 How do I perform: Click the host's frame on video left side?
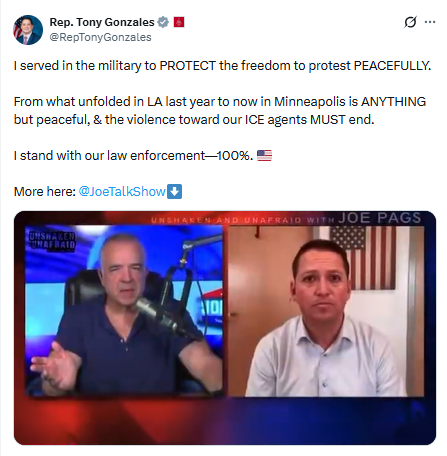[x=124, y=310]
